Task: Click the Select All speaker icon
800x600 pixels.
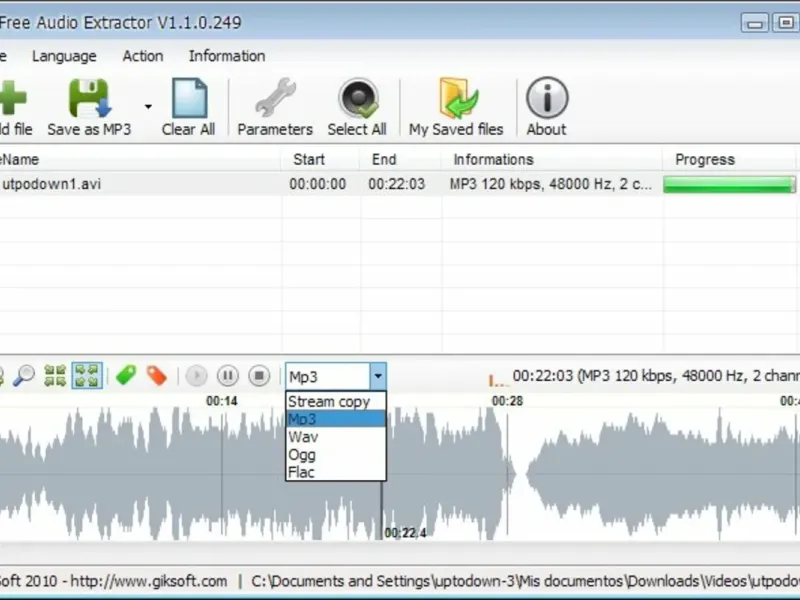Action: [x=358, y=98]
